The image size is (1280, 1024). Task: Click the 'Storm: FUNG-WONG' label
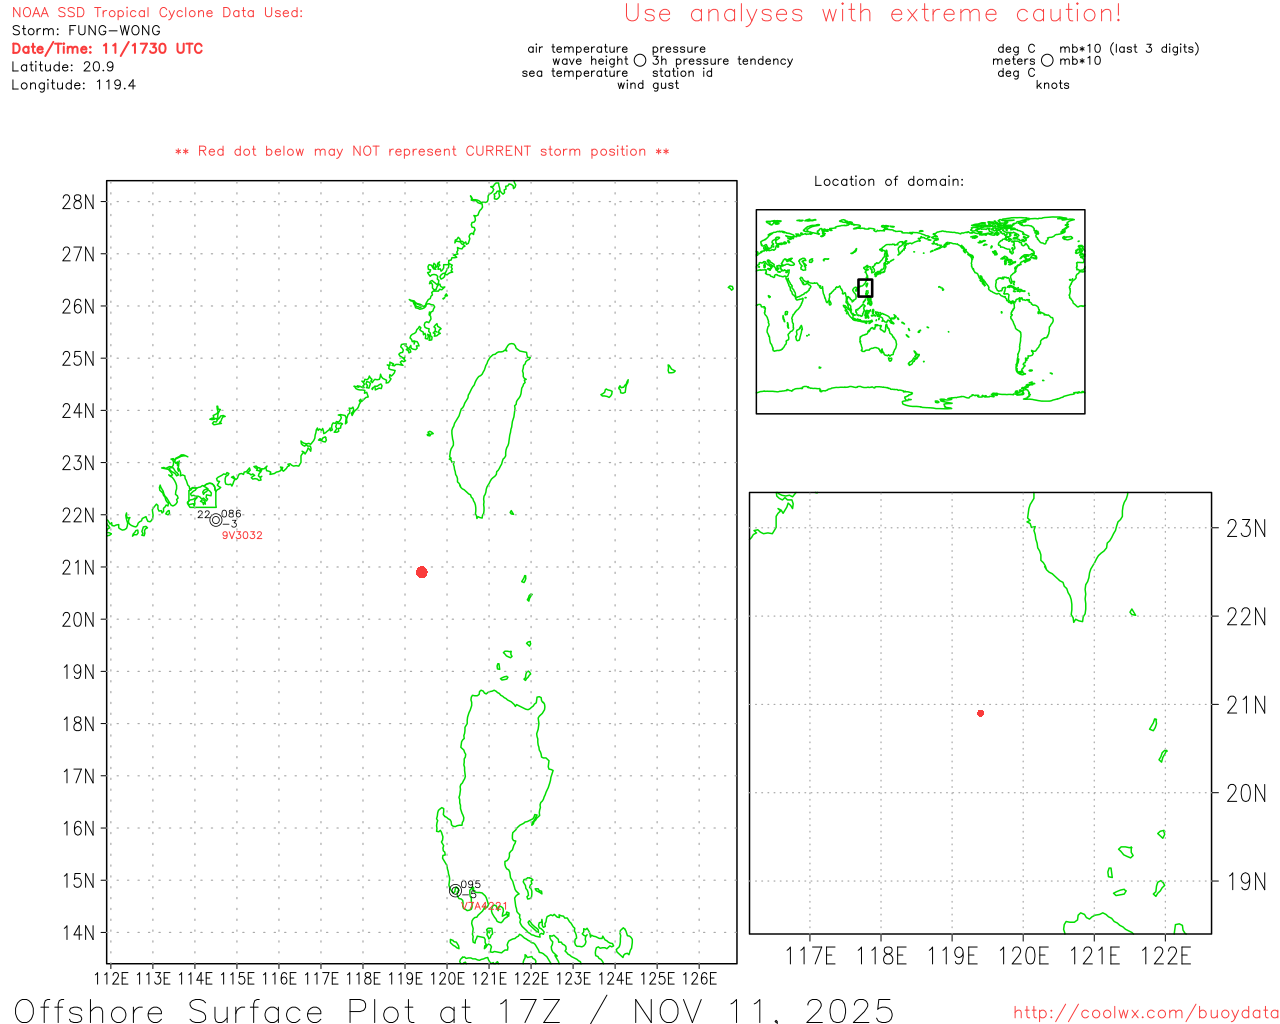coord(86,31)
